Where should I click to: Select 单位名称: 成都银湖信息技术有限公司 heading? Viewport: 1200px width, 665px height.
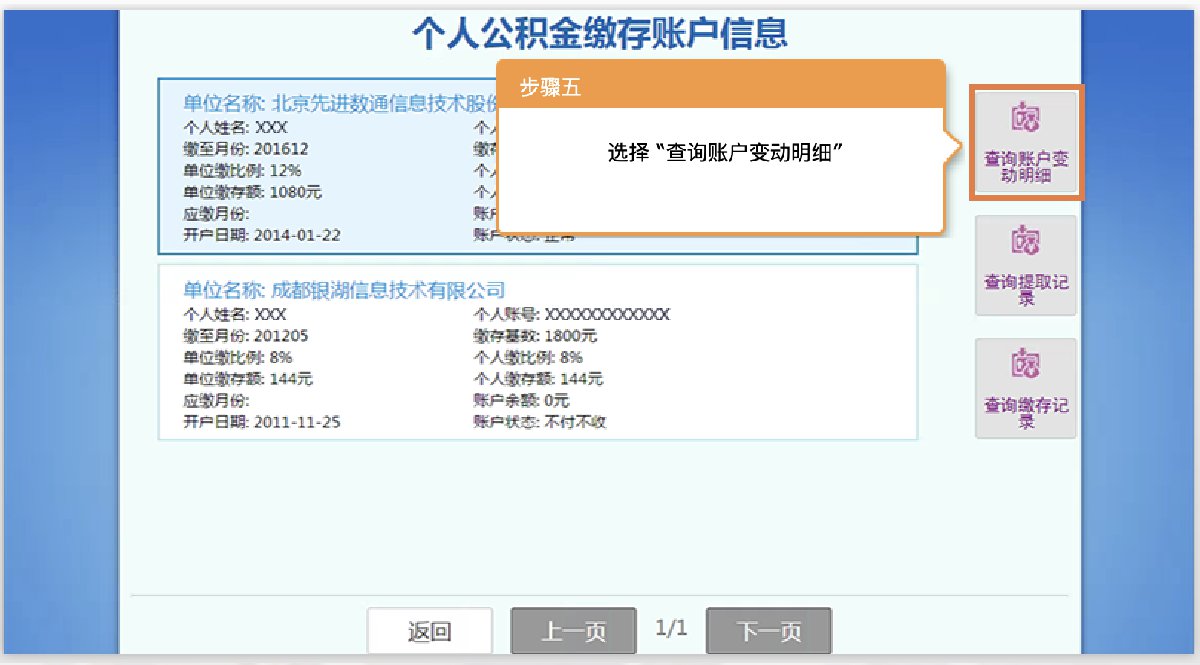point(344,290)
